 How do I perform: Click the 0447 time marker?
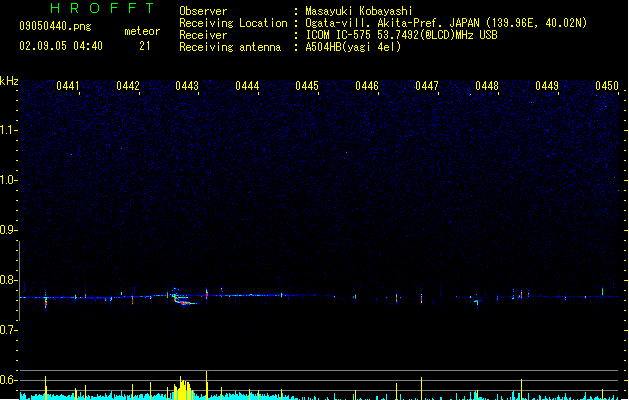(x=427, y=86)
